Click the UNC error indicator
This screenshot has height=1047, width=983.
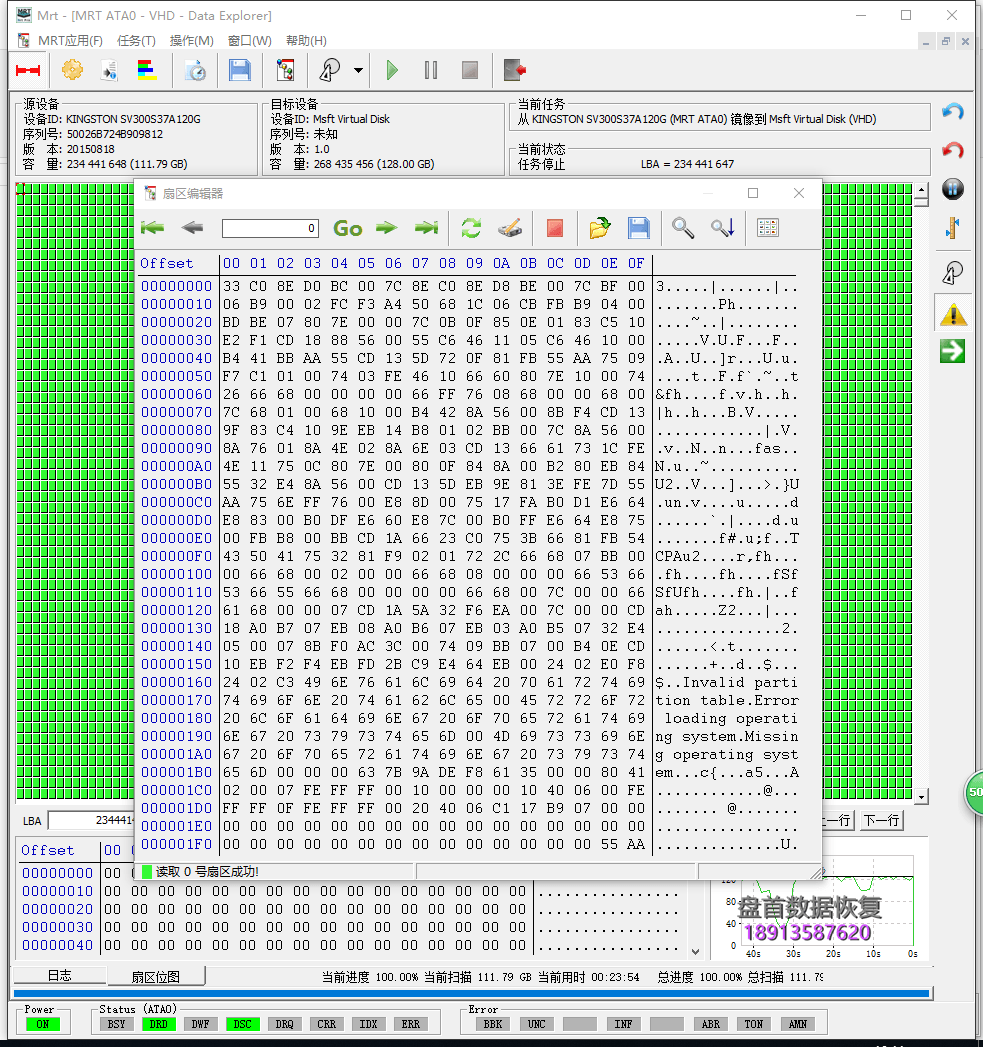point(537,1024)
